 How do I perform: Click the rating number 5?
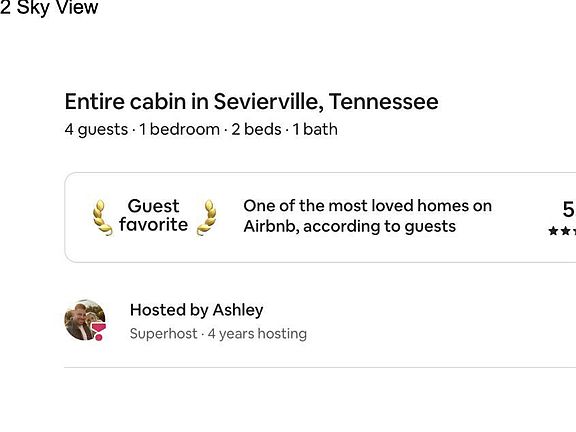(568, 209)
